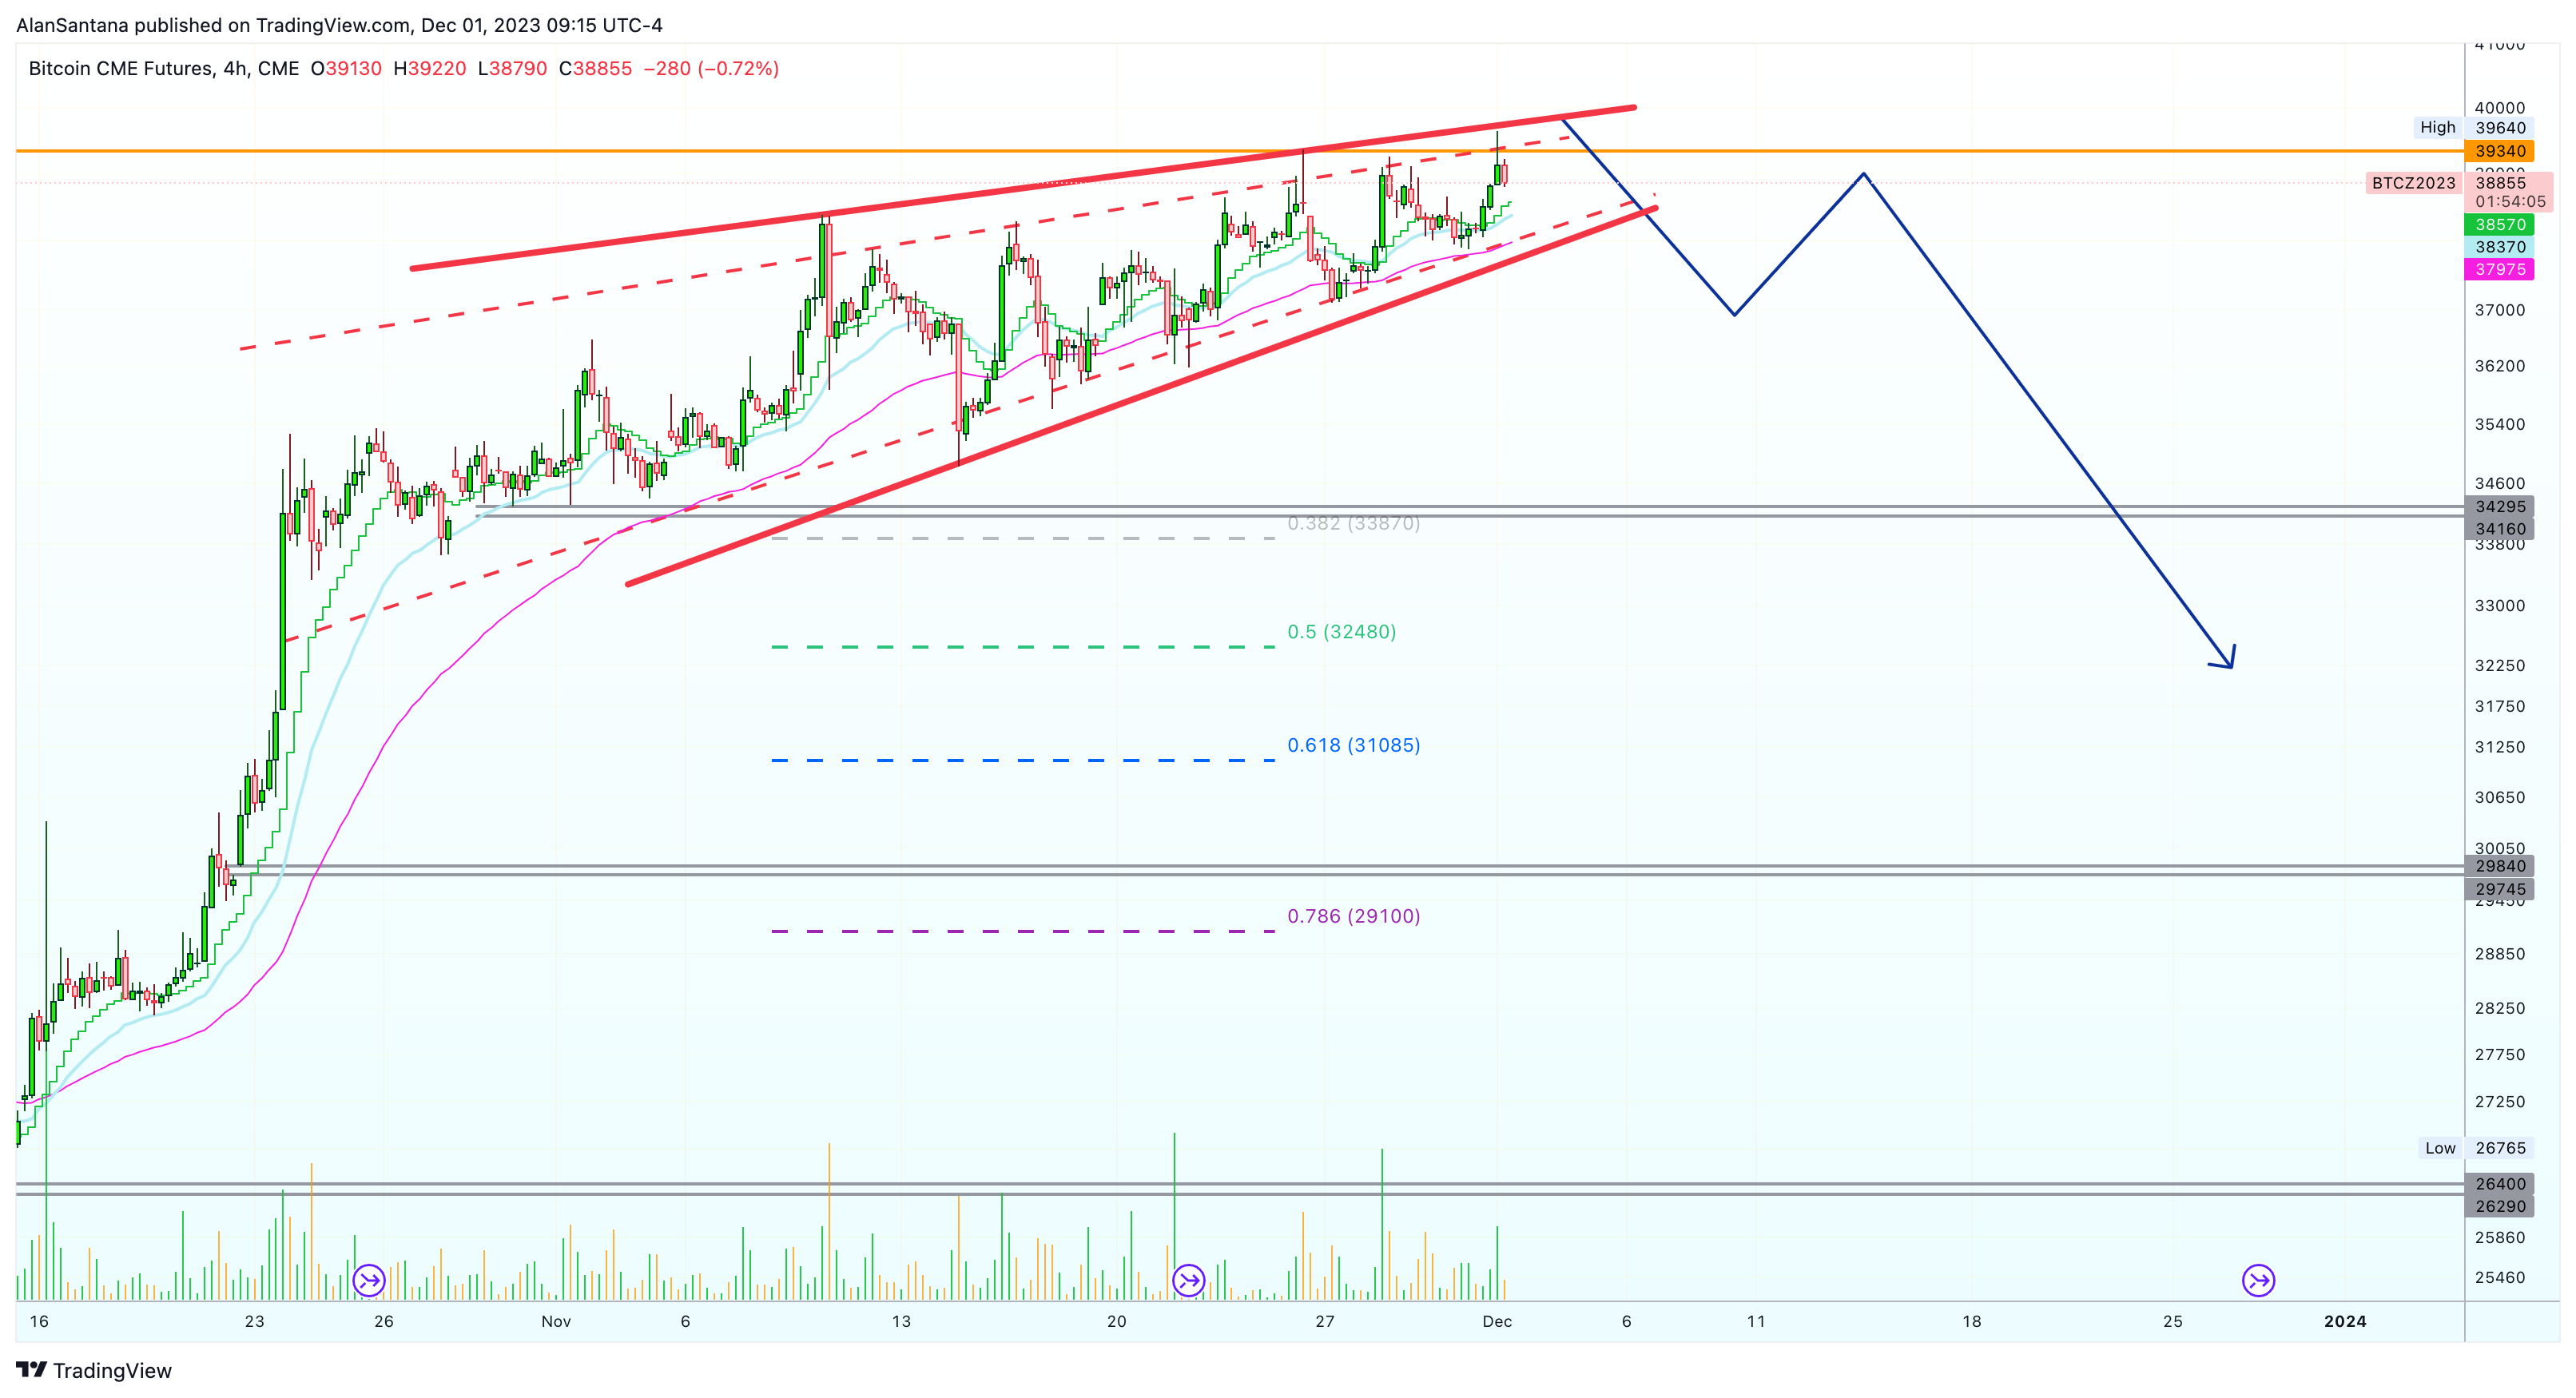The height and width of the screenshot is (1398, 2576).
Task: Click the blue 0.618 dashed Fibonacci line
Action: [x=1023, y=761]
